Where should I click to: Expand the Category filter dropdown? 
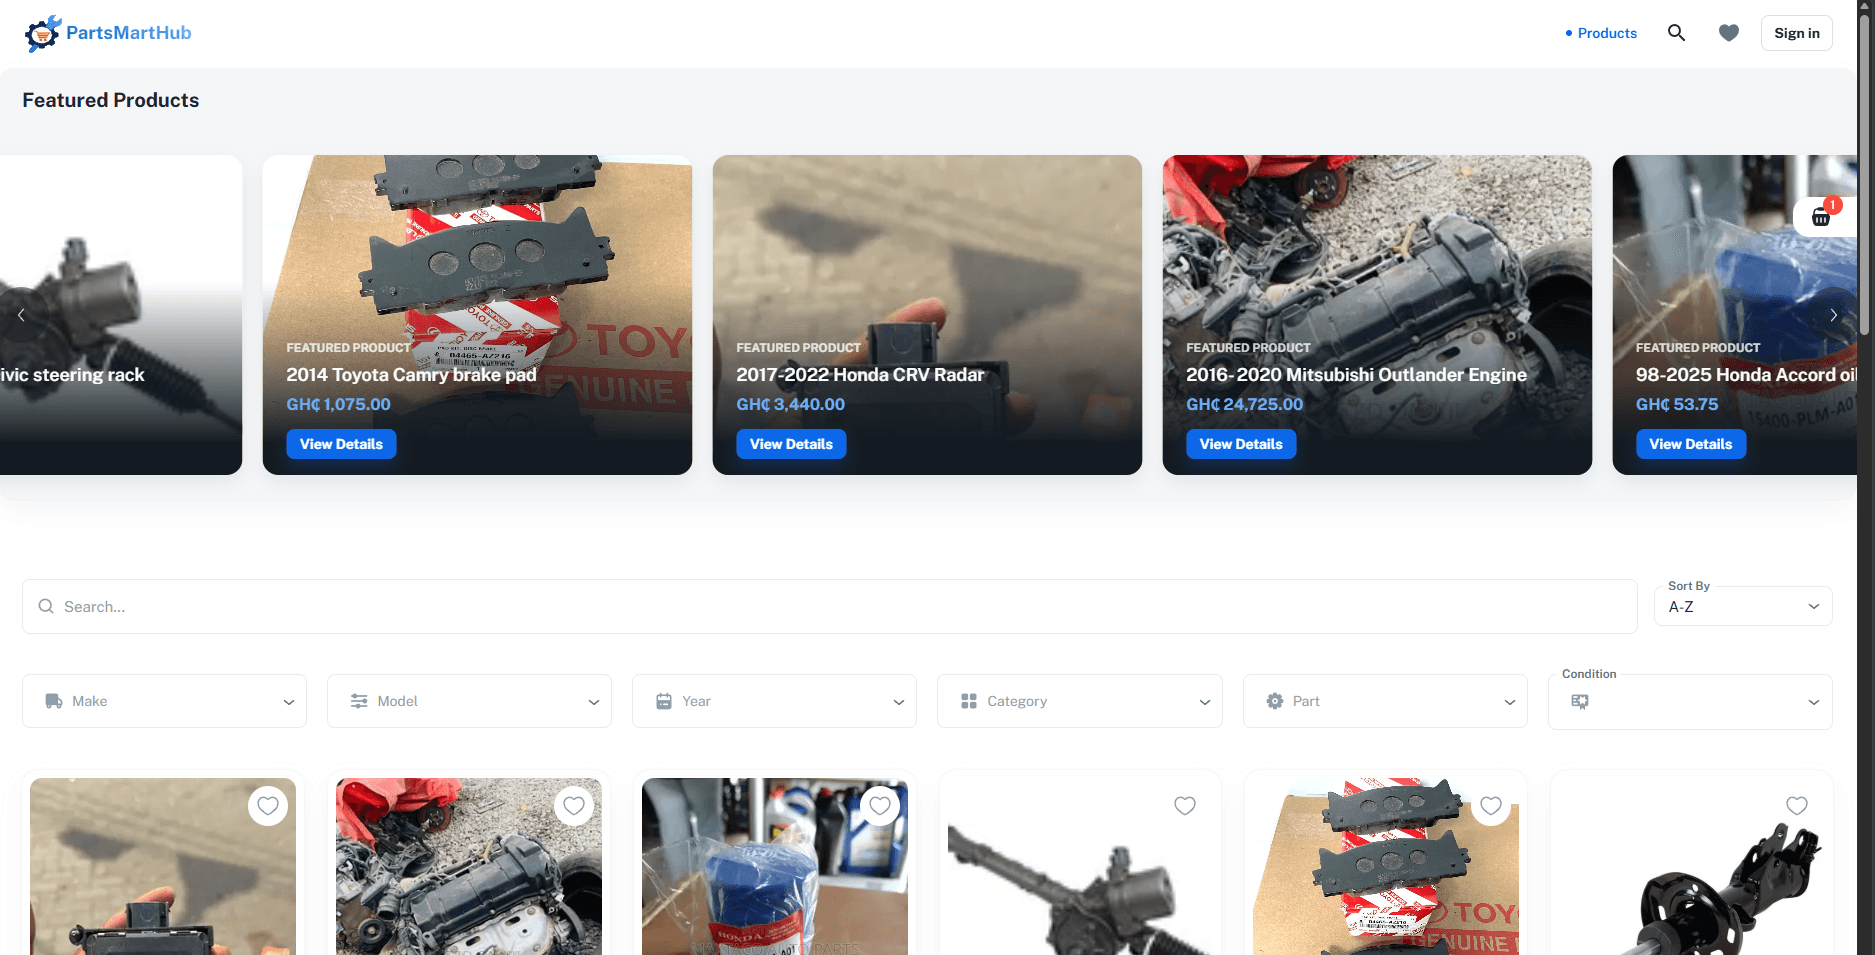(1080, 701)
